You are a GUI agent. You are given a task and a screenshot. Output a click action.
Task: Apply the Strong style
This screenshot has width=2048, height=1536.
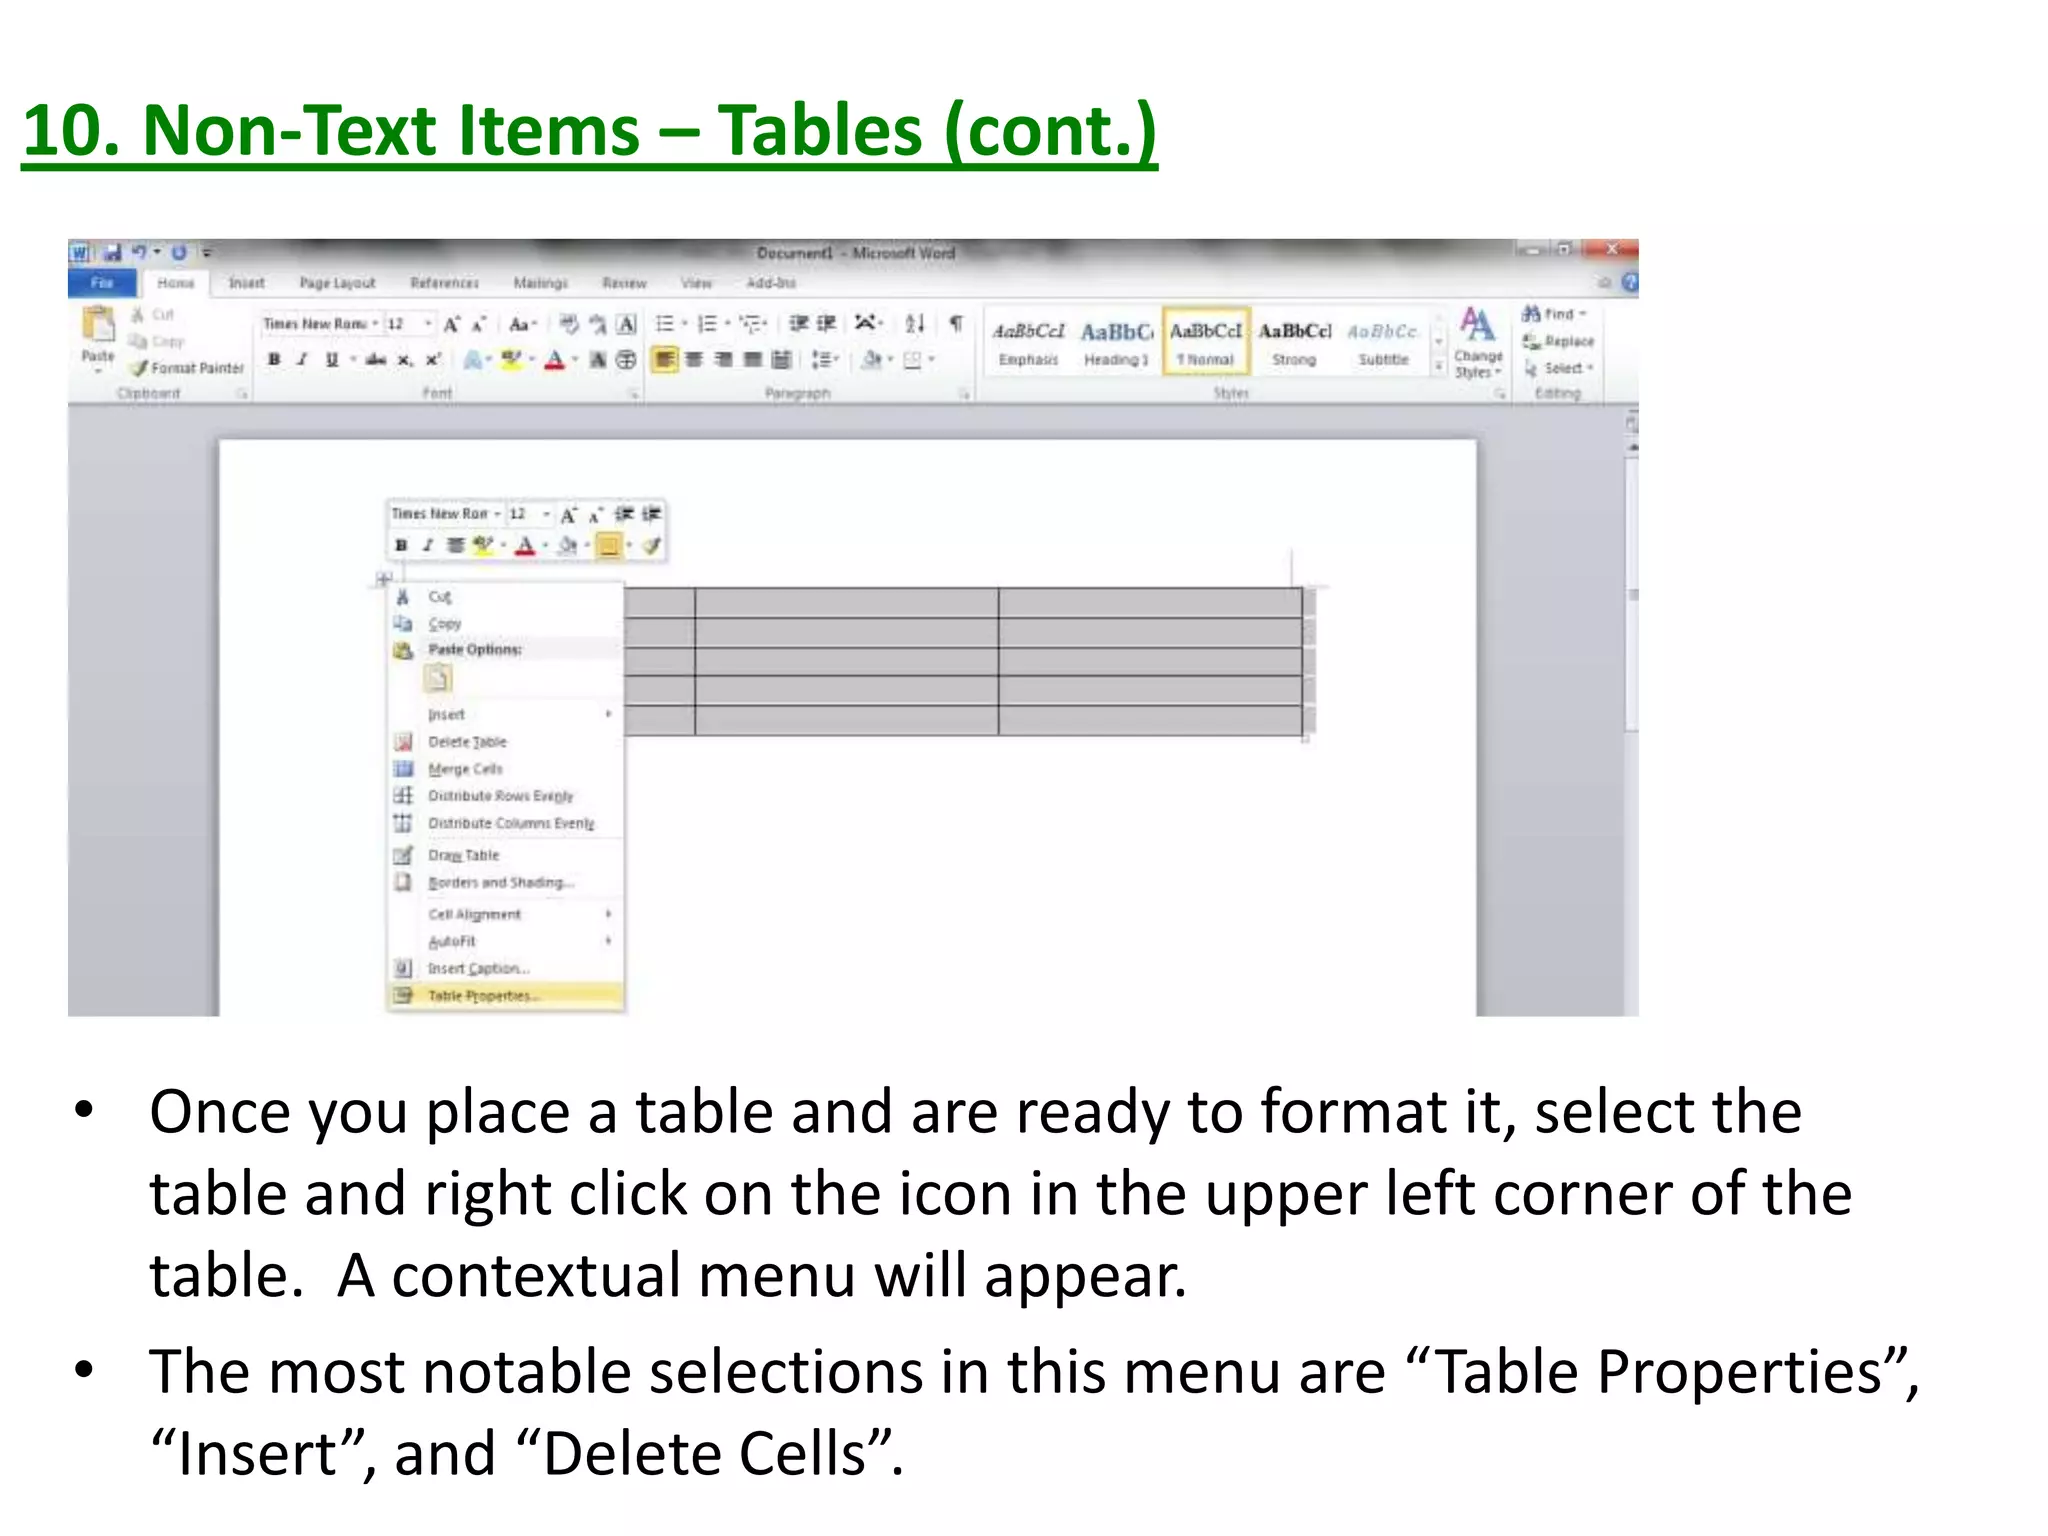tap(1295, 342)
